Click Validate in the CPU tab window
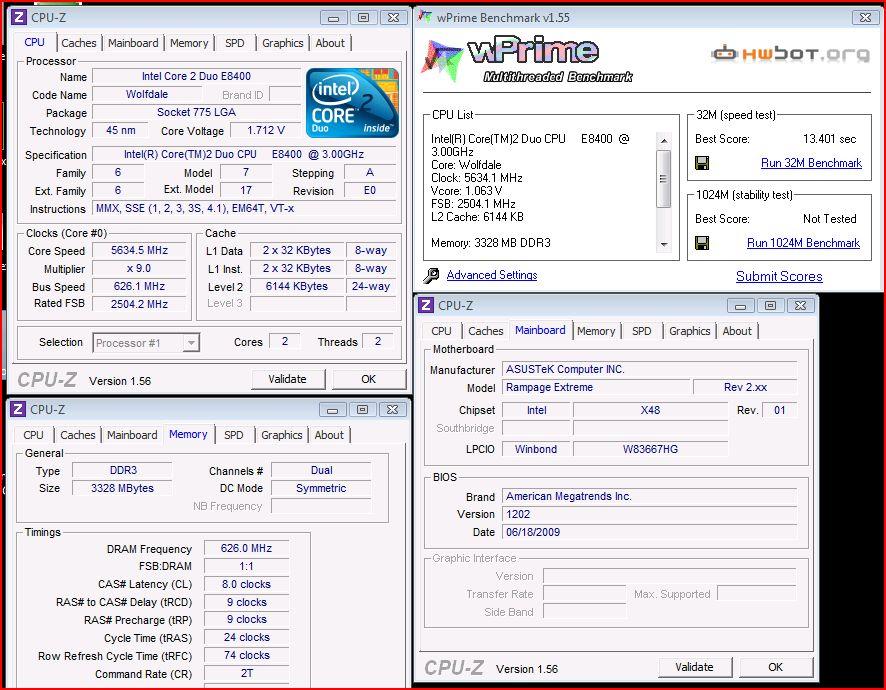The width and height of the screenshot is (886, 690). [288, 379]
